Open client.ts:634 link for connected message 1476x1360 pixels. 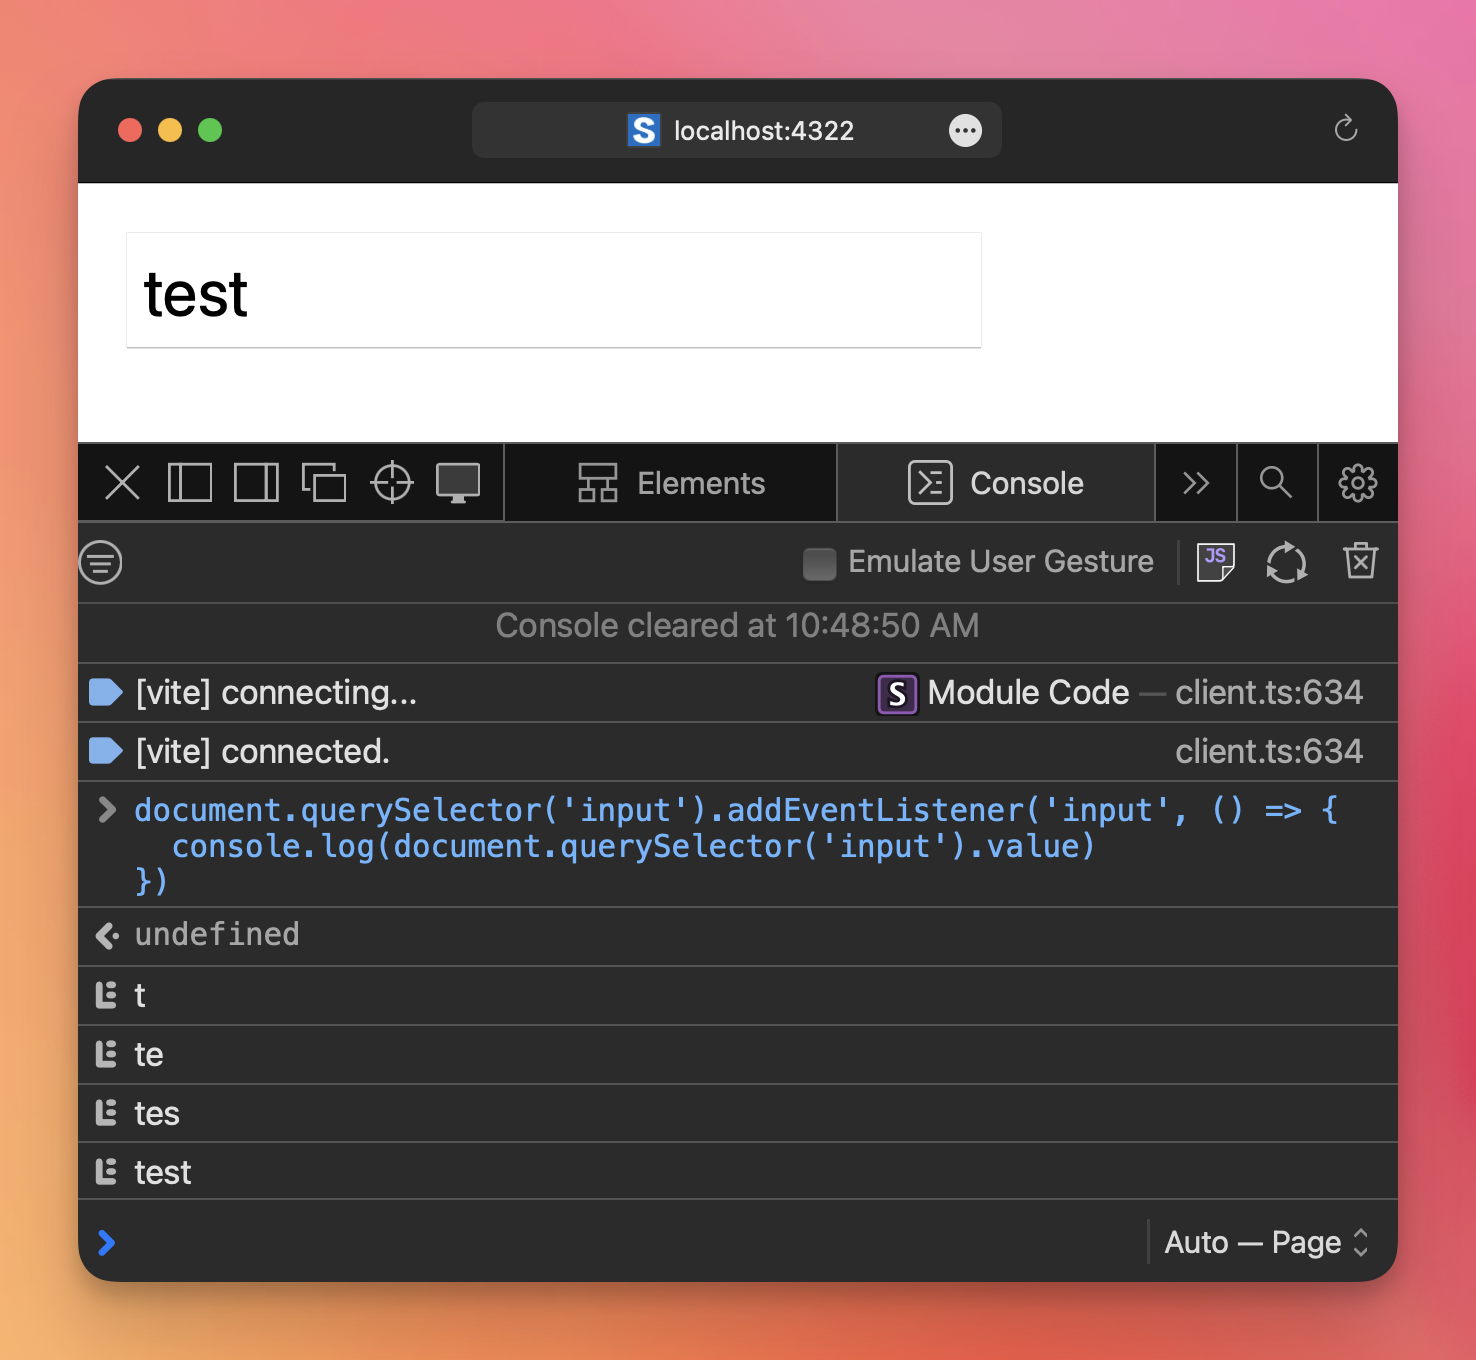pyautogui.click(x=1268, y=752)
